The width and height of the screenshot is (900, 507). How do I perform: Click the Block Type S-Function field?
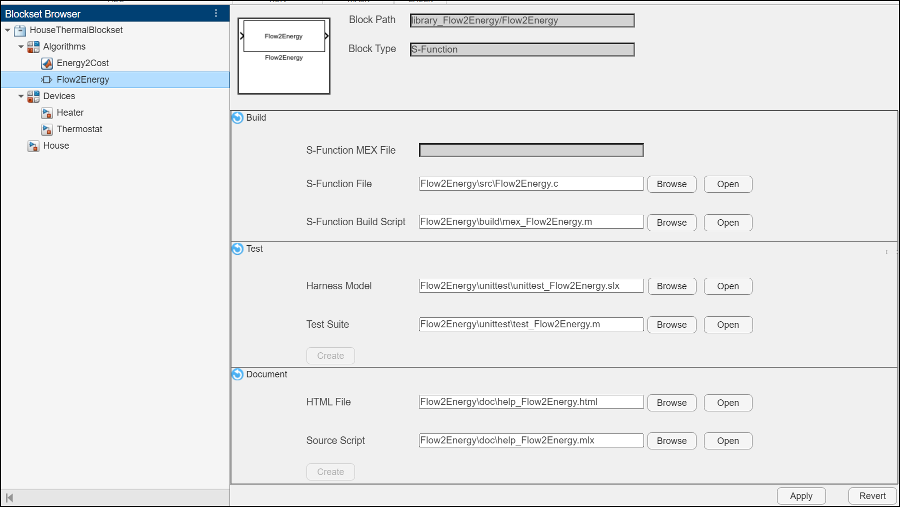pyautogui.click(x=522, y=49)
